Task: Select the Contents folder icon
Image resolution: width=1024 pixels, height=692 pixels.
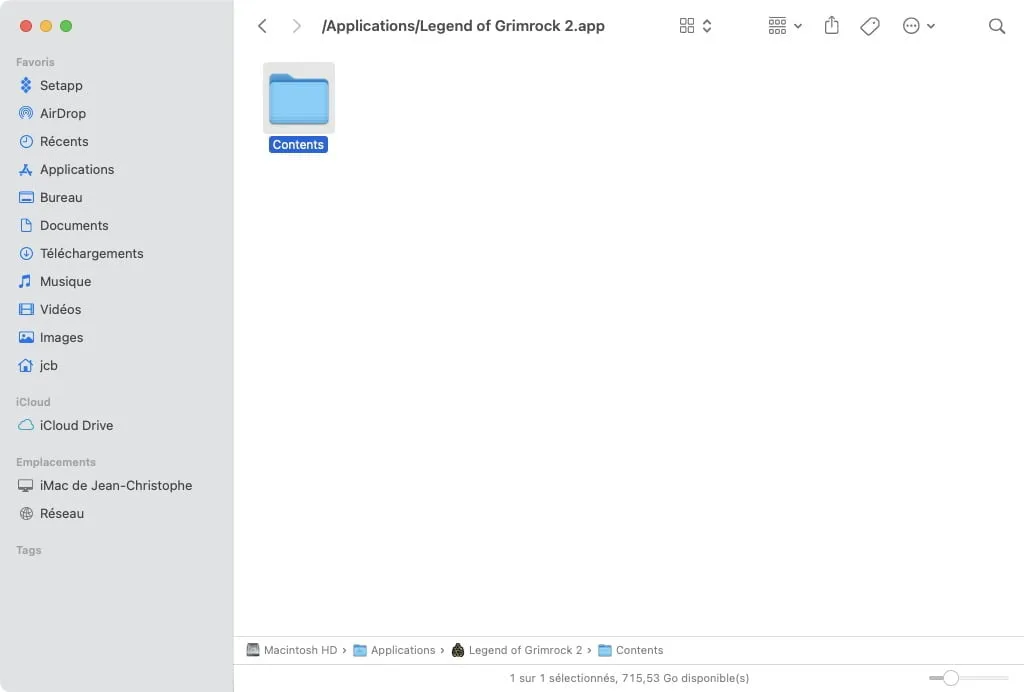Action: click(x=298, y=99)
